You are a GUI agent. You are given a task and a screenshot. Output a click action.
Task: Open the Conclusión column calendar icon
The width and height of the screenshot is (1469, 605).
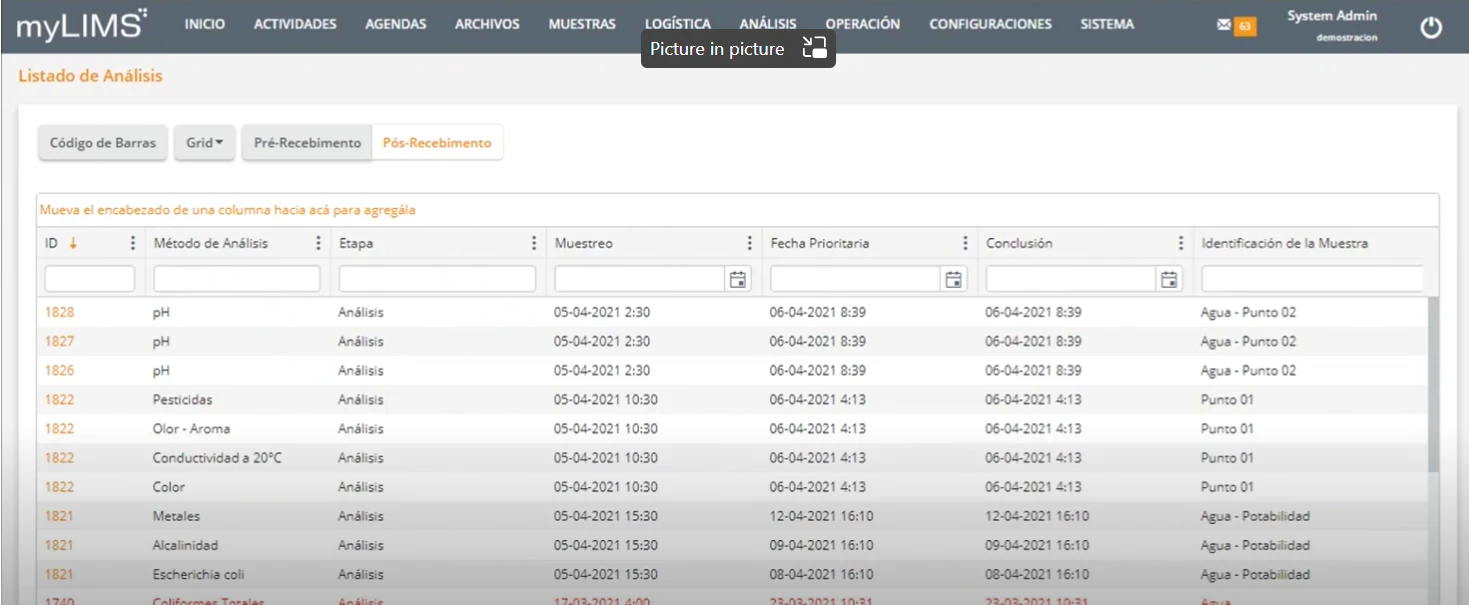1170,278
